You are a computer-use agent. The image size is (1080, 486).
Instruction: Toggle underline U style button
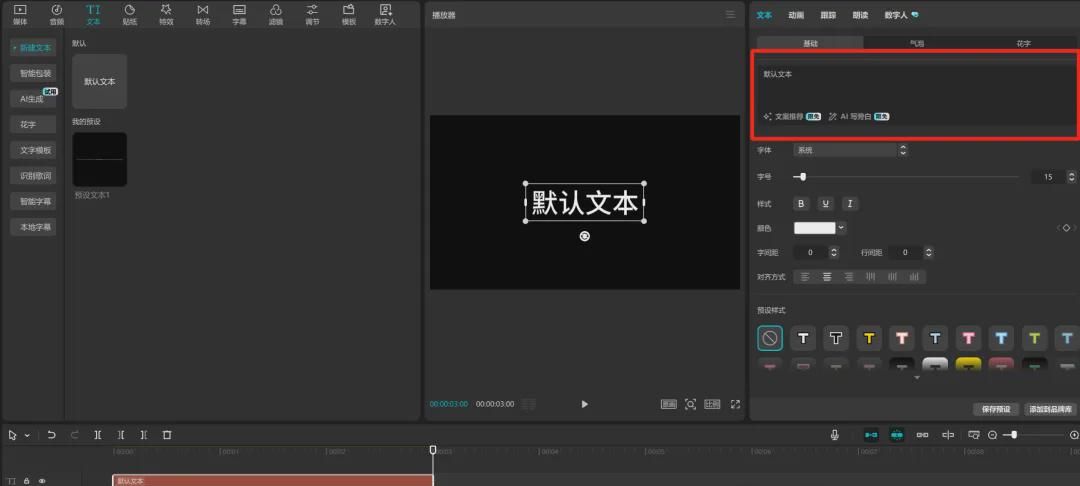click(x=825, y=204)
